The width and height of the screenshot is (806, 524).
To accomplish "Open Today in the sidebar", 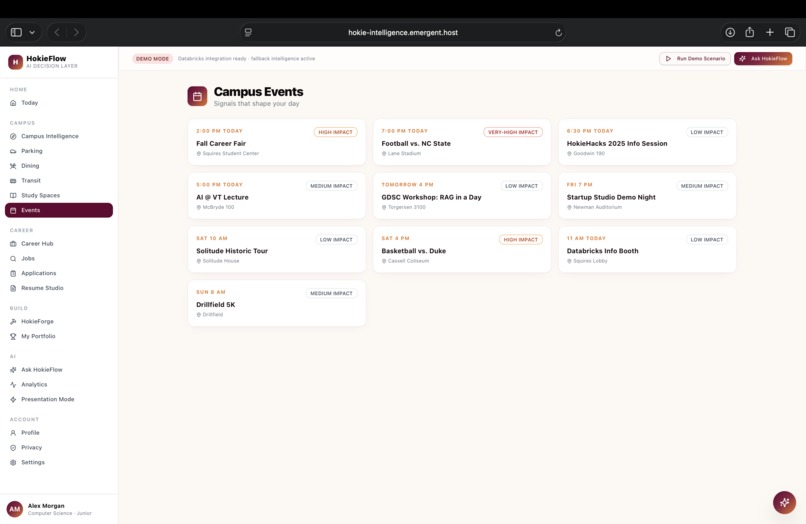I will [59, 103].
